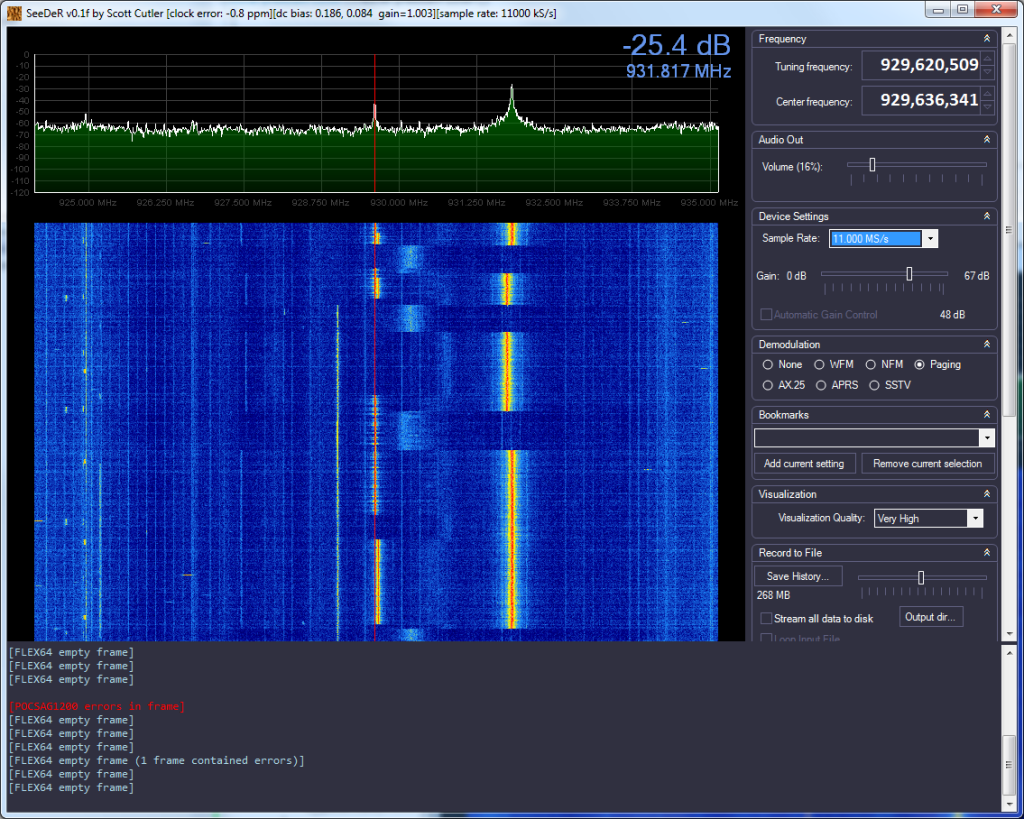The image size is (1024, 819).
Task: Decrease Center frequency with down arrow
Action: point(987,108)
